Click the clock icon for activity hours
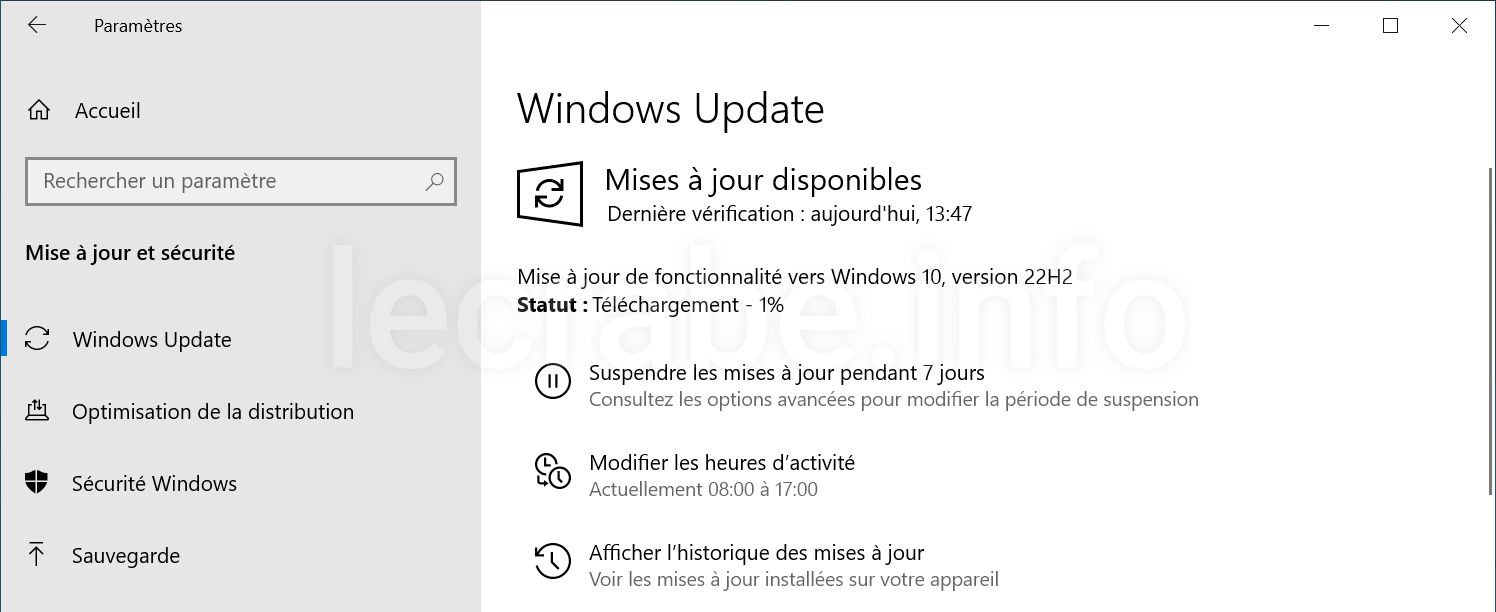Screen dimensions: 1496x612 (x=553, y=471)
